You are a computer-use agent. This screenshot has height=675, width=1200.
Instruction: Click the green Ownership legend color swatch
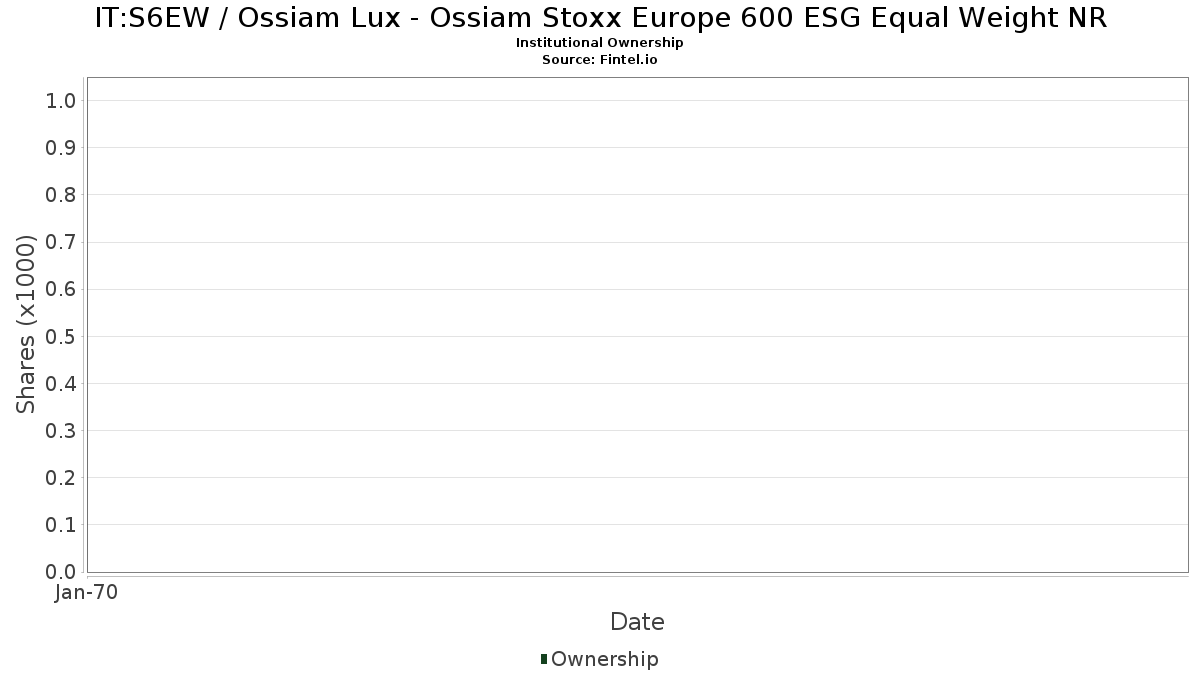(x=544, y=658)
